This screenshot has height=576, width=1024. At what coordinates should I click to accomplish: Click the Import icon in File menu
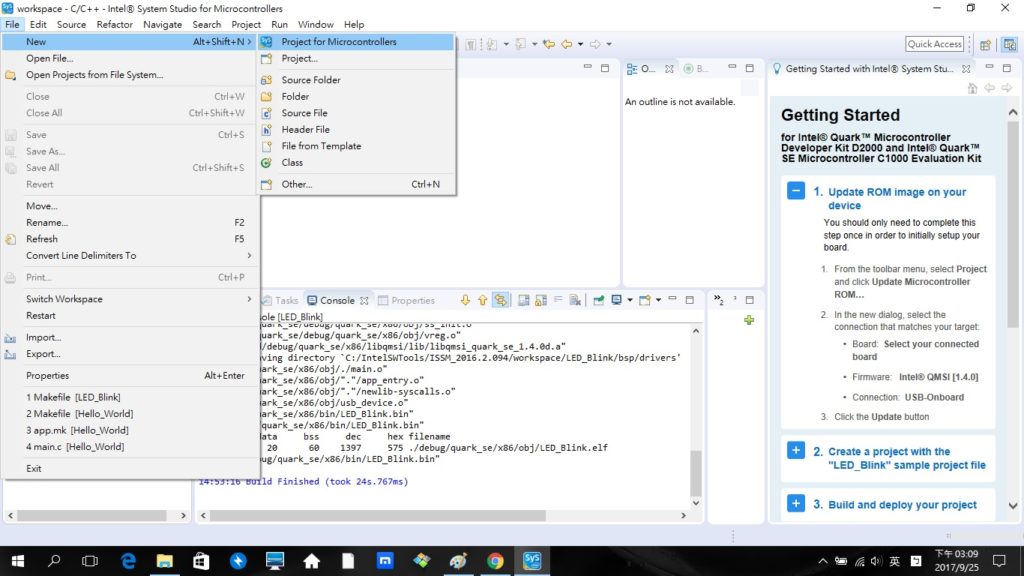point(10,338)
